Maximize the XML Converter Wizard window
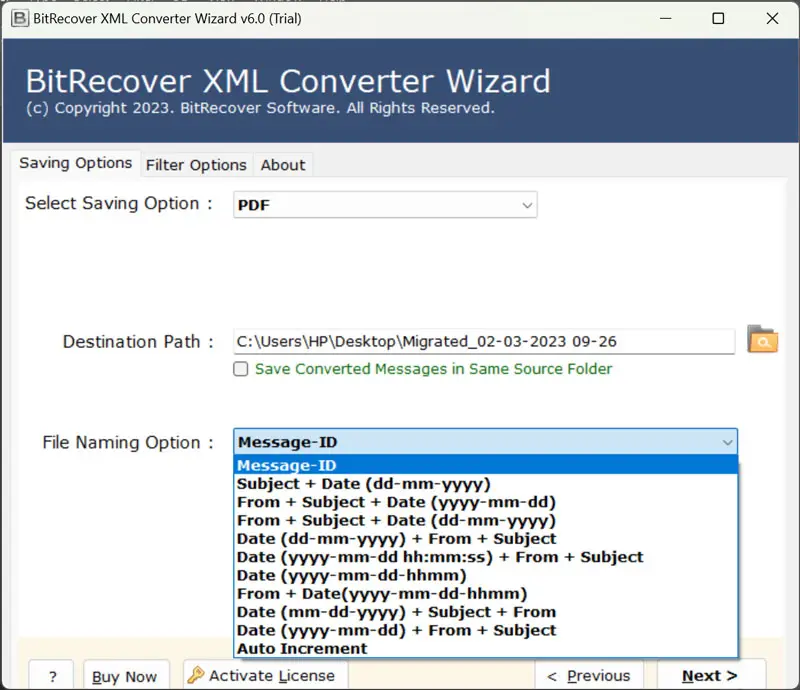 pos(718,18)
